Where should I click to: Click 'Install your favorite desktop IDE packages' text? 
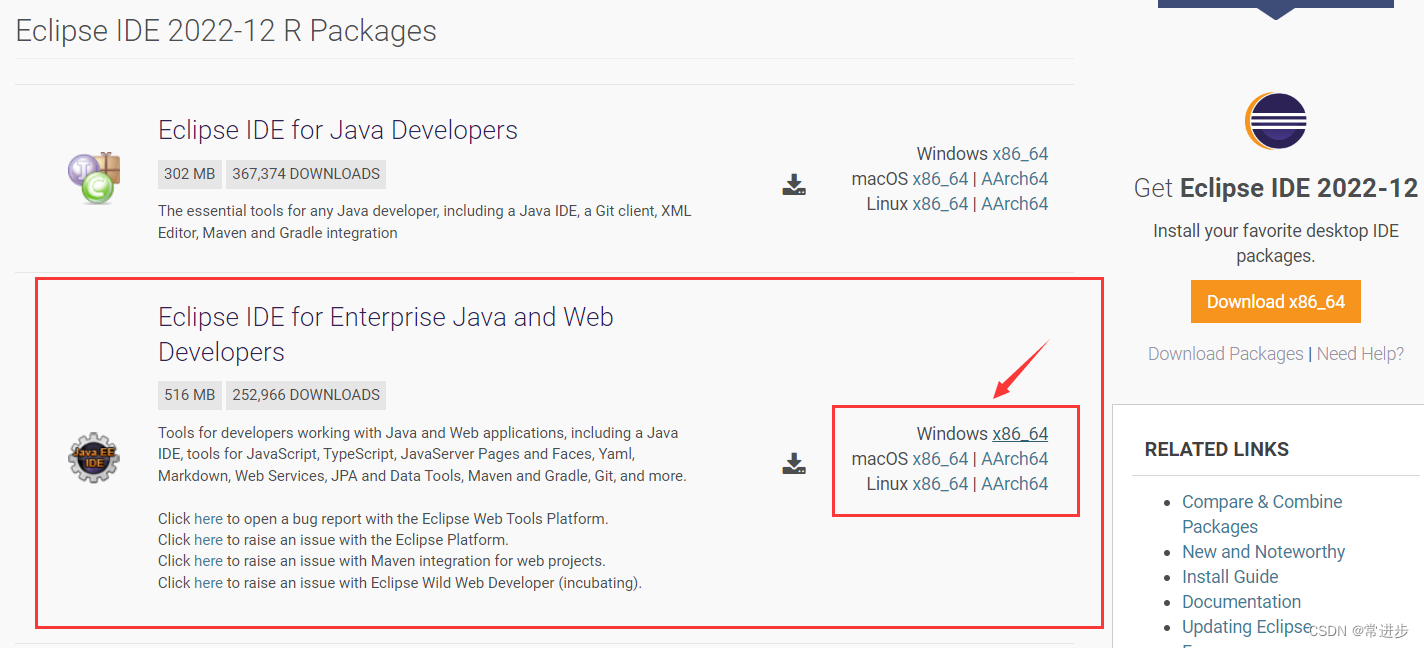1276,243
